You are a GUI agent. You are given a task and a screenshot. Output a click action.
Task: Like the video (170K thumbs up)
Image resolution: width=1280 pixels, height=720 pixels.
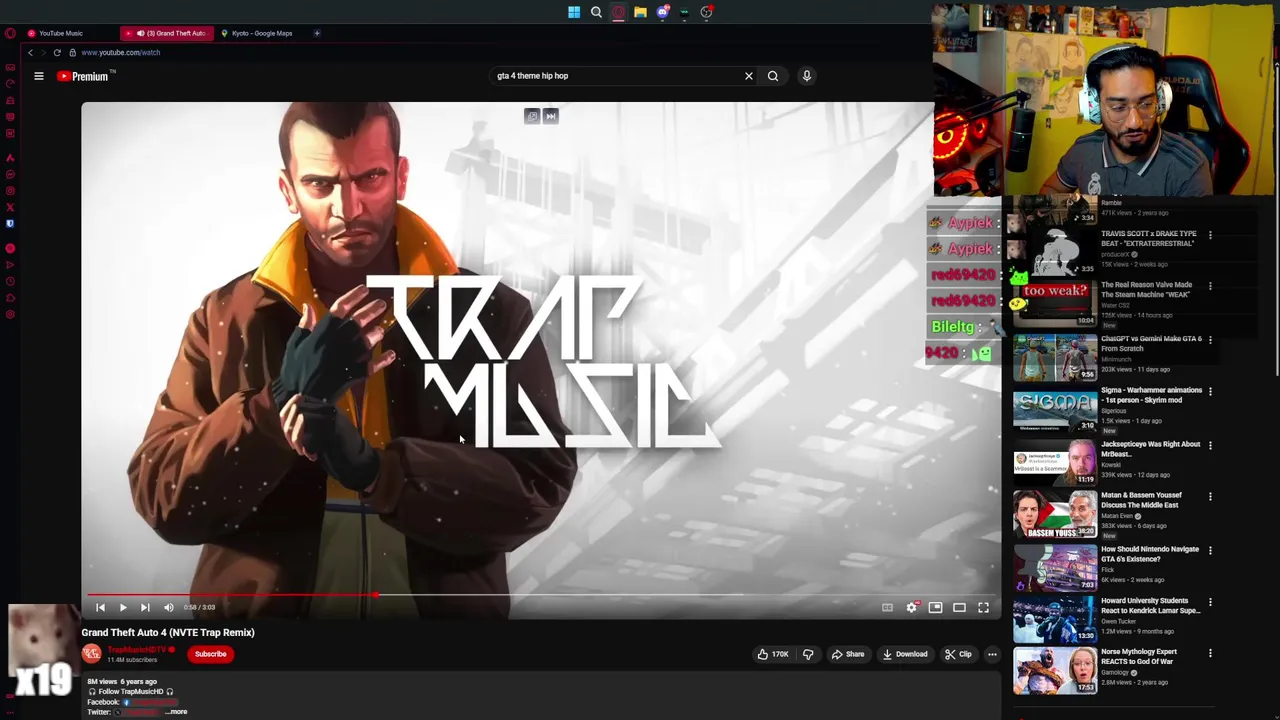point(772,654)
